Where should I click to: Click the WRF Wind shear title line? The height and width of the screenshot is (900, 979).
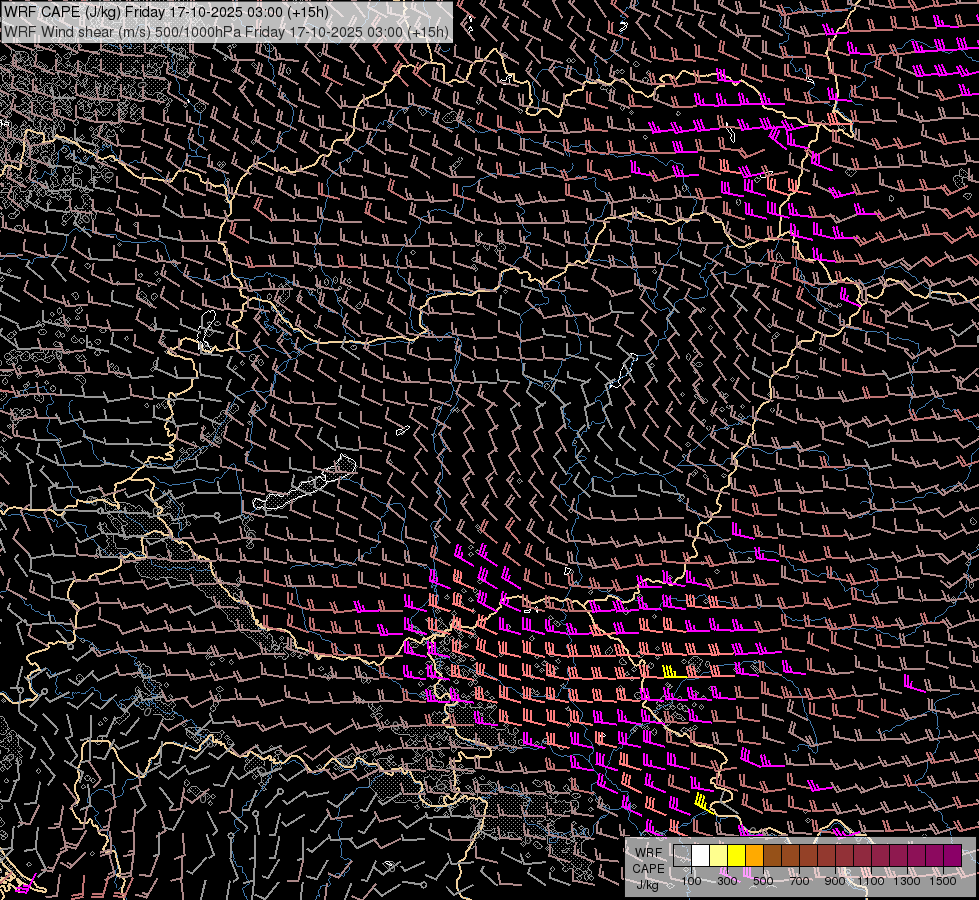[x=226, y=31]
